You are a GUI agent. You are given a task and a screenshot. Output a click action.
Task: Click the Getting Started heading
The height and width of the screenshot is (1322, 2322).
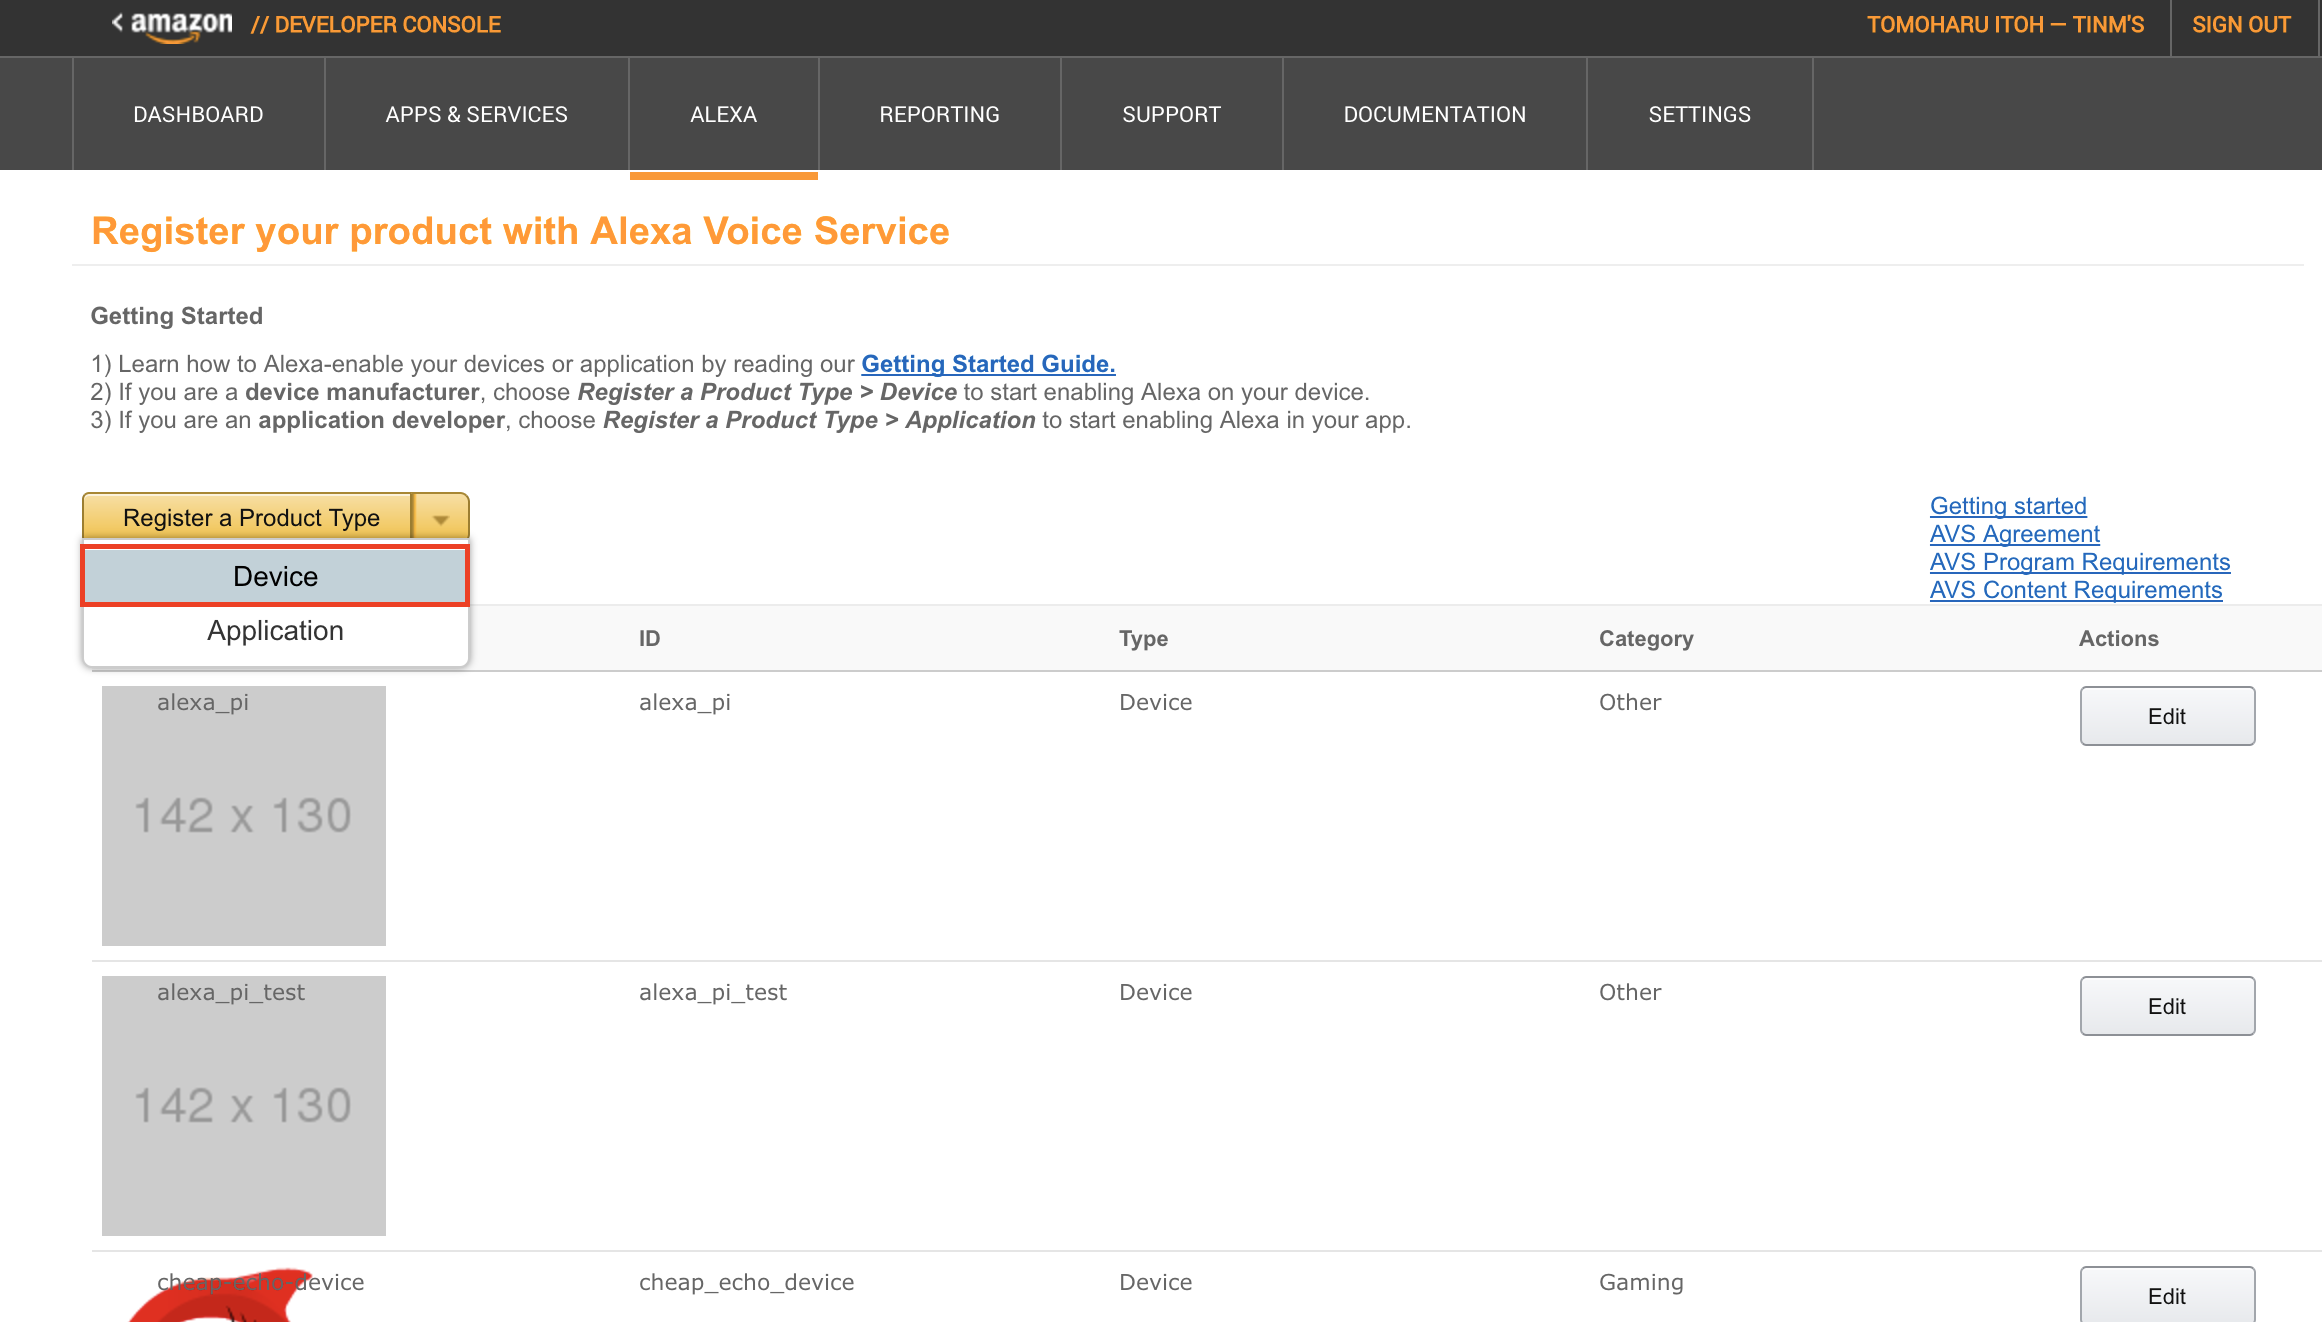[x=177, y=316]
